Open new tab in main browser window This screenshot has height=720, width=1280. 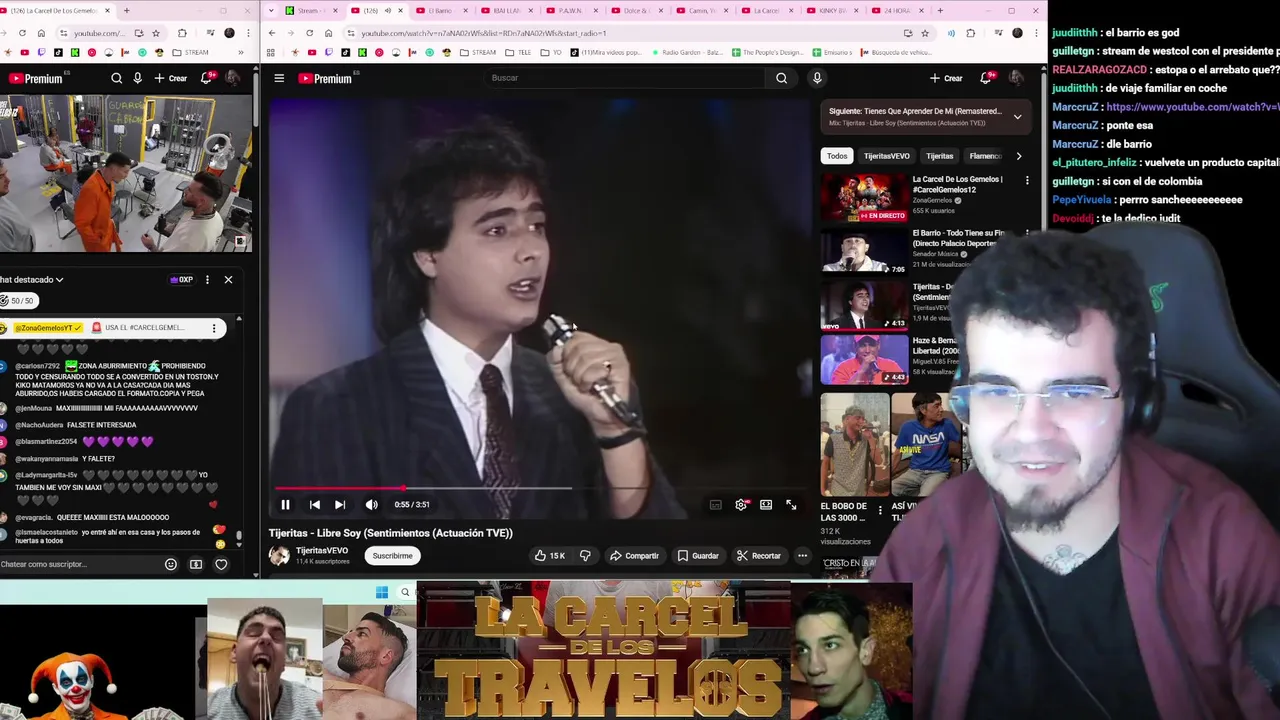click(940, 11)
